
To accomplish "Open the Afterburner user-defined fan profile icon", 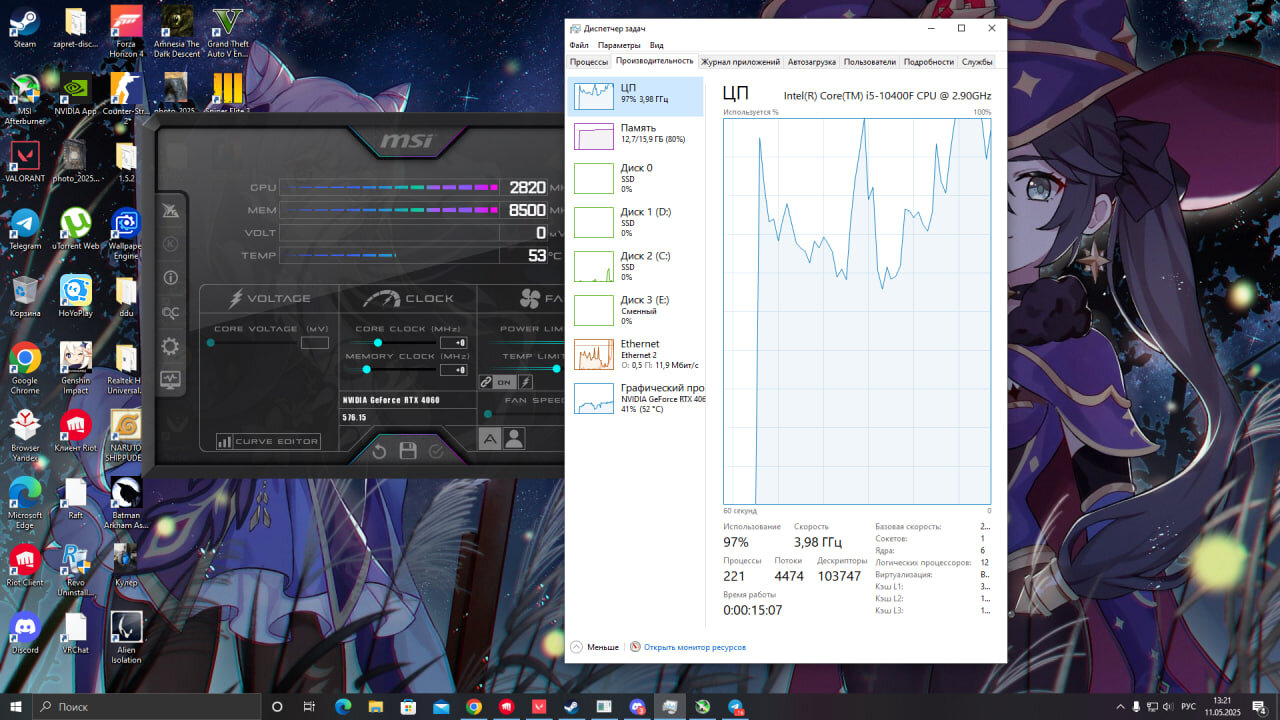I will [514, 437].
